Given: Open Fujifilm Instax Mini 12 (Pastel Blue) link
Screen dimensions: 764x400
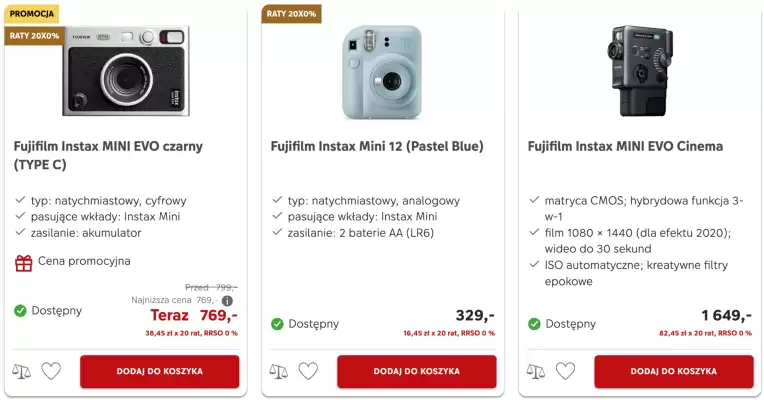Looking at the screenshot, I should pos(377,146).
